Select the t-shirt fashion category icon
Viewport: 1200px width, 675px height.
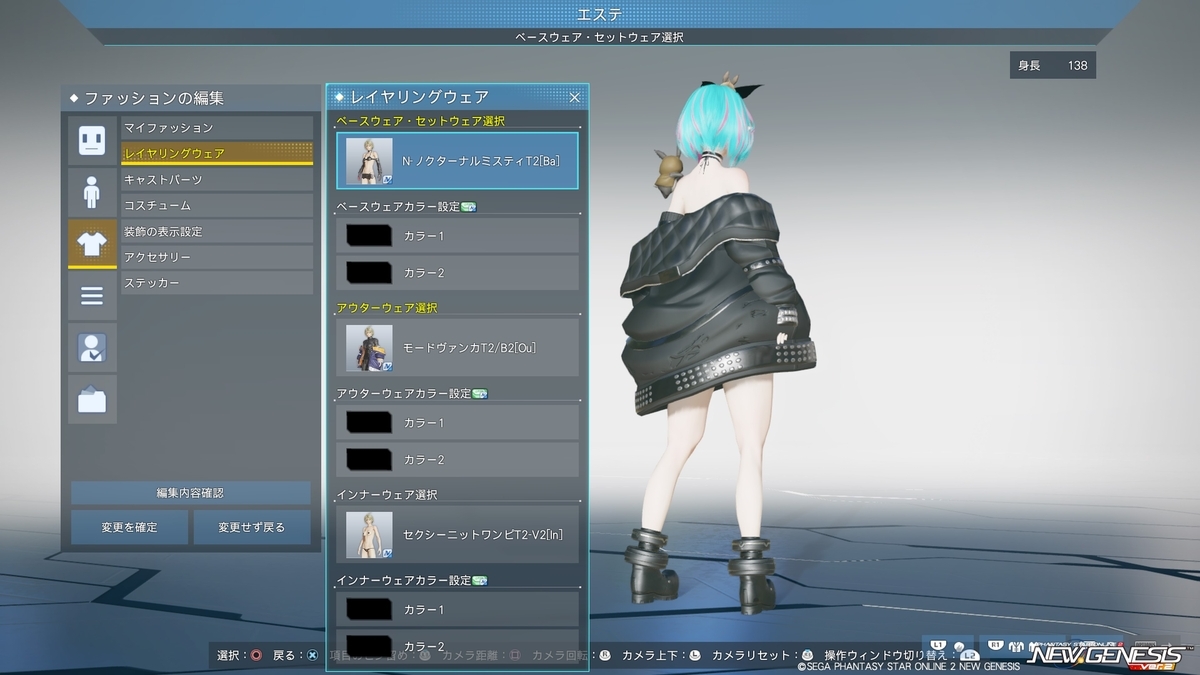92,244
